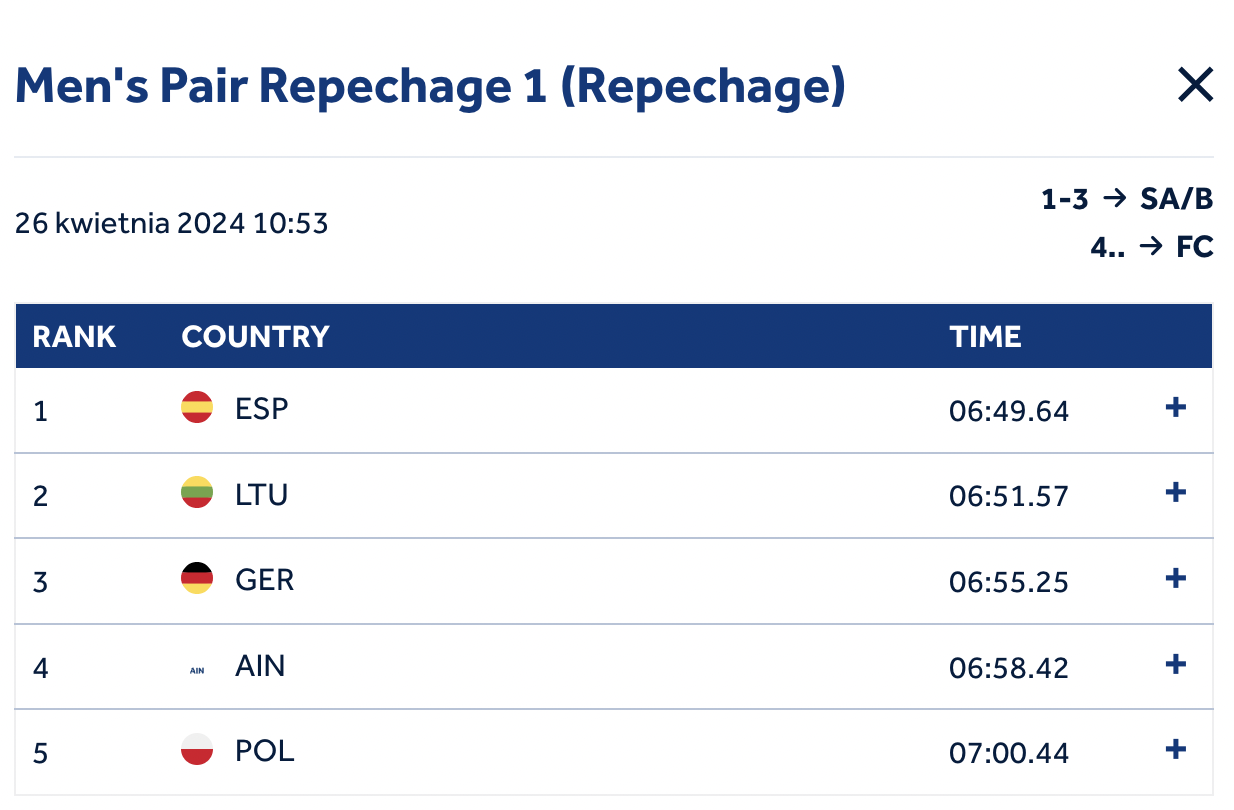Close the Men's Pair Repechage dialog
This screenshot has height=810, width=1234.
tap(1195, 86)
